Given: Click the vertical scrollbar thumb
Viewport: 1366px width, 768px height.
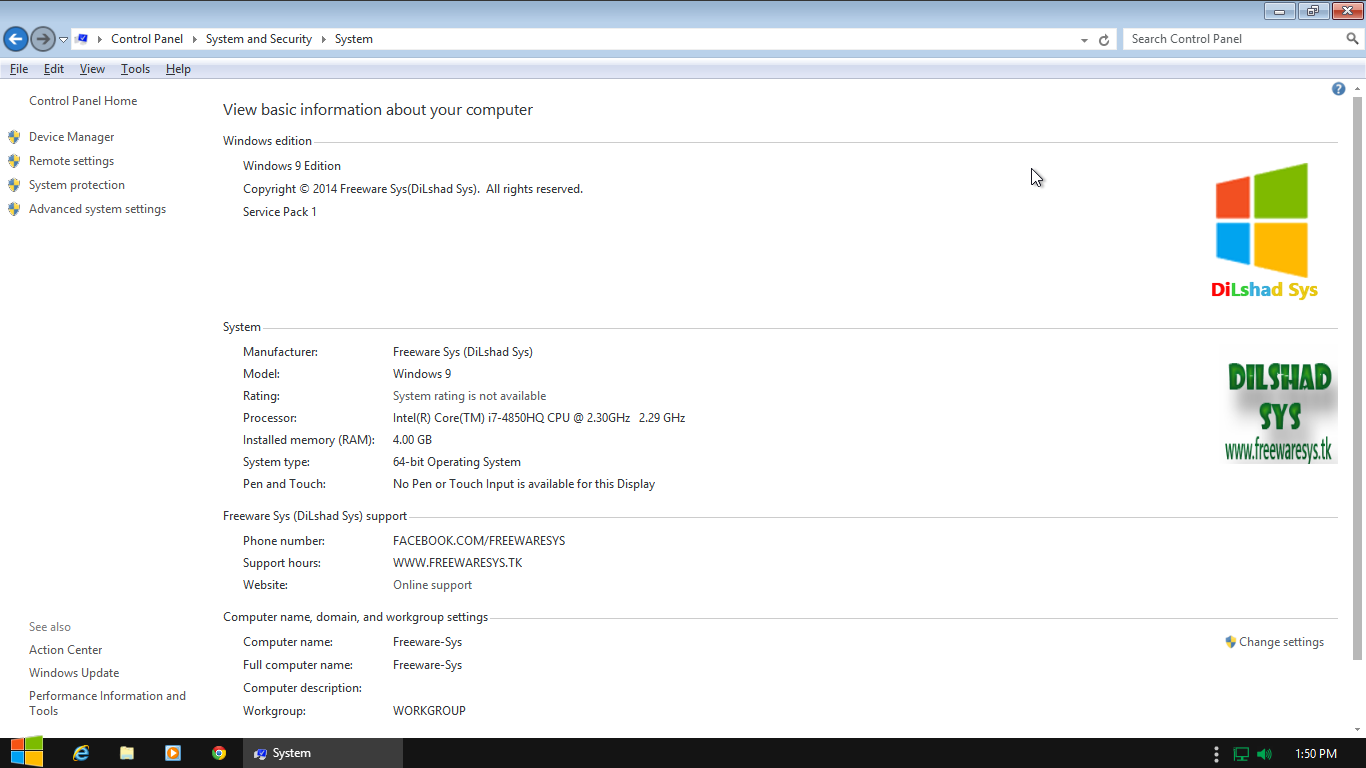Looking at the screenshot, I should 1358,378.
